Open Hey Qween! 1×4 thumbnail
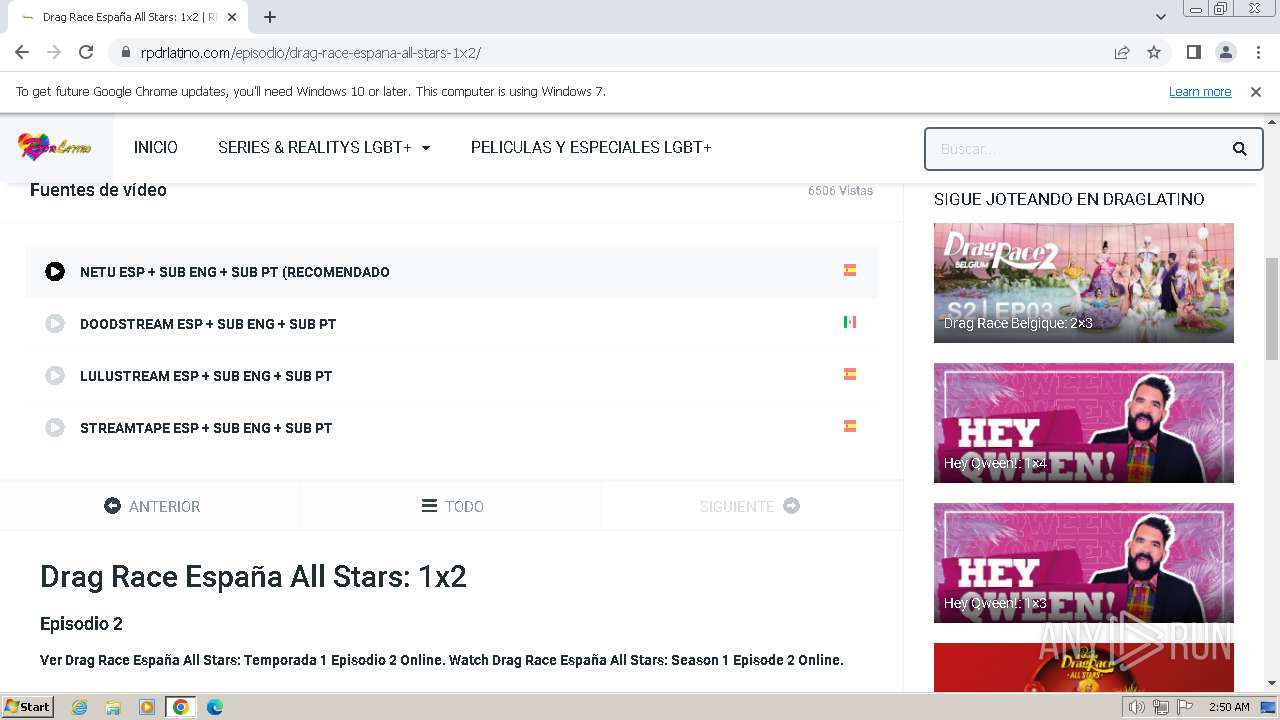This screenshot has width=1280, height=720. [x=1084, y=423]
